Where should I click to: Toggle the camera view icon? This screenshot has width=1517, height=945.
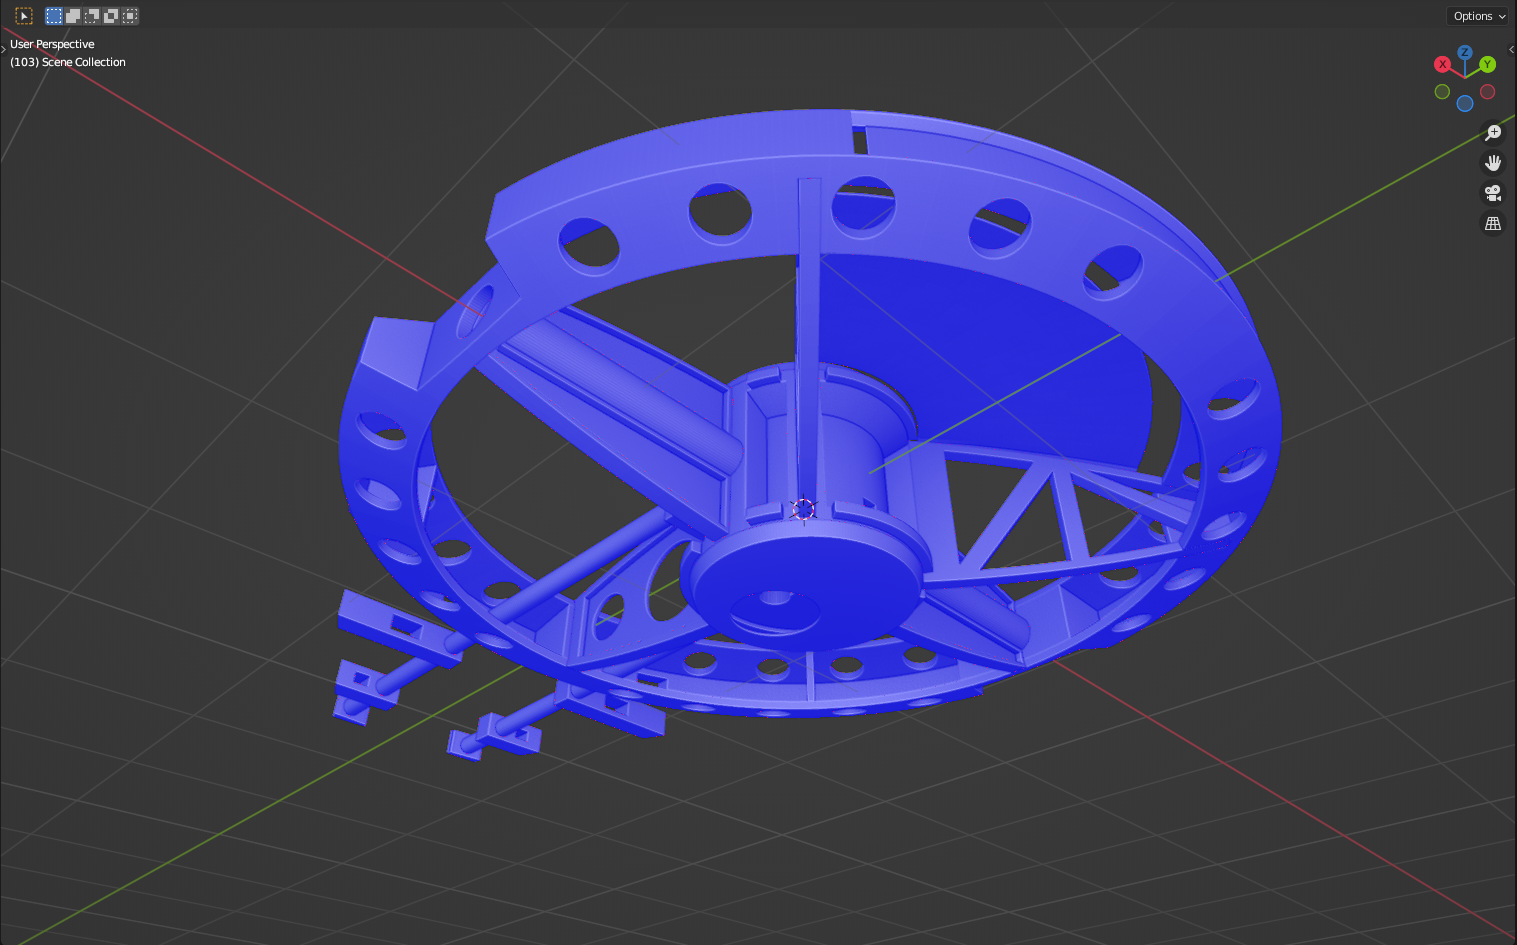(1493, 193)
